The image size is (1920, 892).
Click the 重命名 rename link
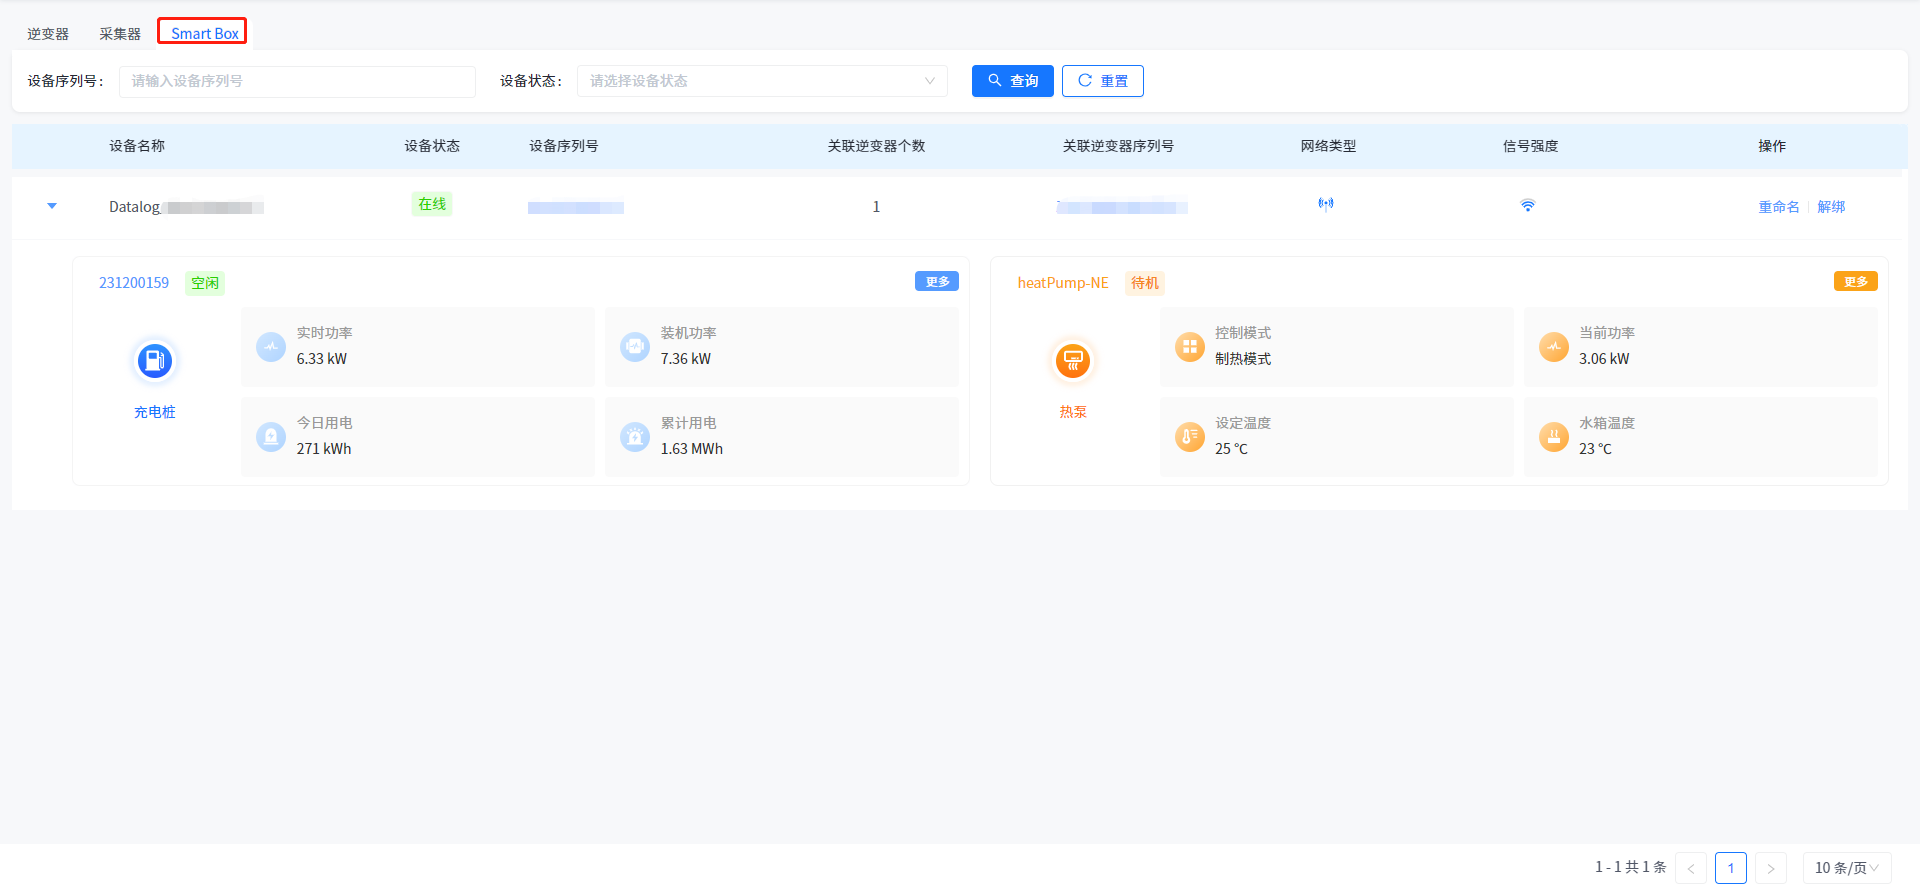tap(1778, 207)
